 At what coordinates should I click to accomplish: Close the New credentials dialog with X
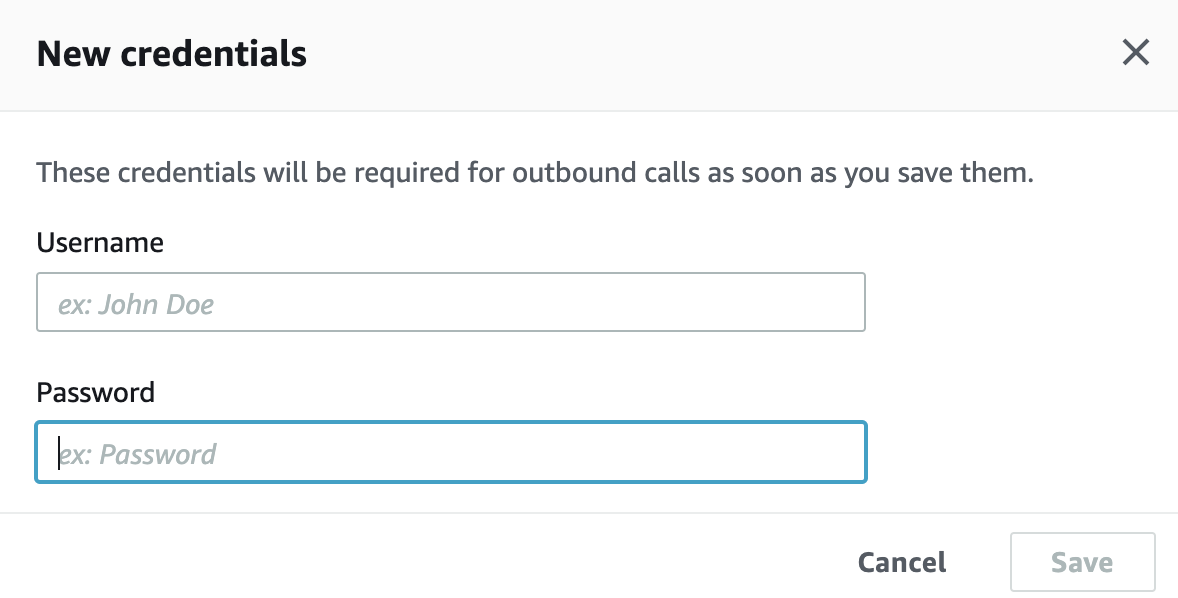[x=1135, y=53]
